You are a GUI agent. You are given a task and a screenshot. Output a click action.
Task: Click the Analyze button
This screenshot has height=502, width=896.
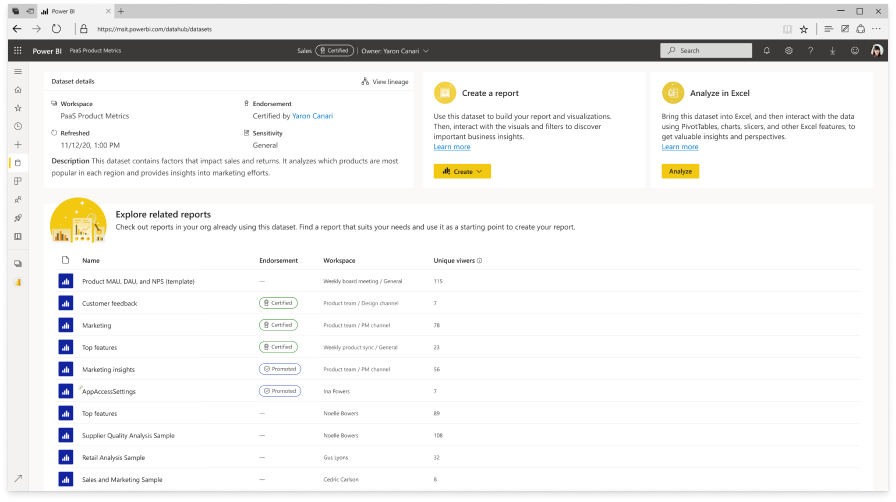680,171
